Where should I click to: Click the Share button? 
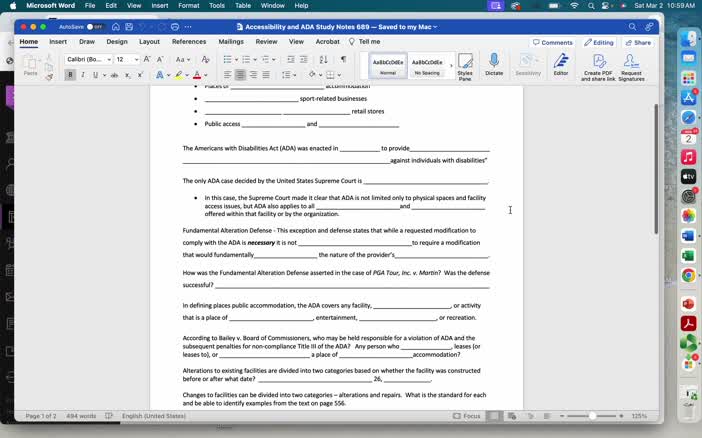638,42
